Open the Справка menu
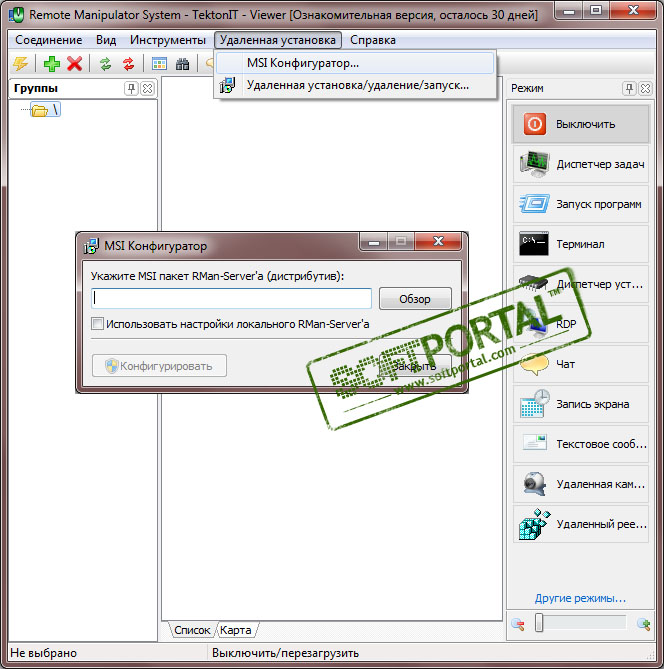Screen dimensions: 664x669 point(373,40)
